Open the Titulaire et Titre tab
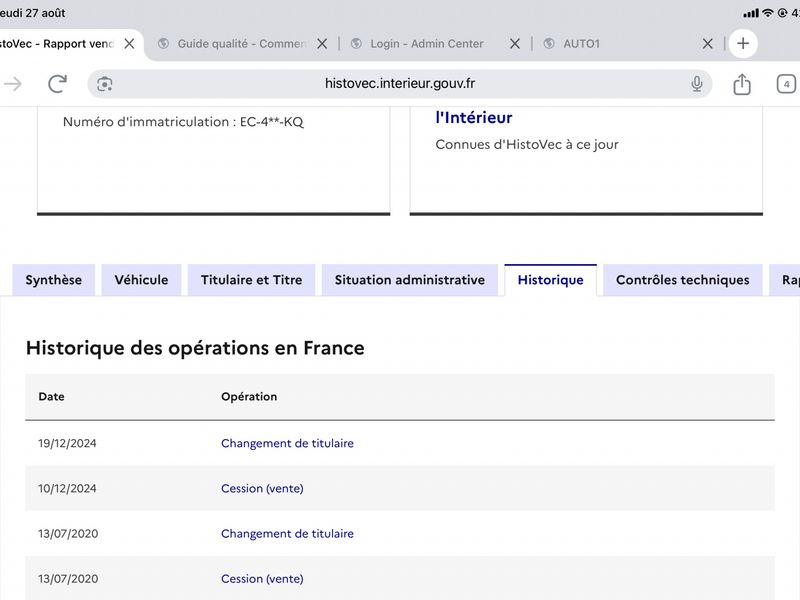Viewport: 800px width, 600px height. (252, 280)
